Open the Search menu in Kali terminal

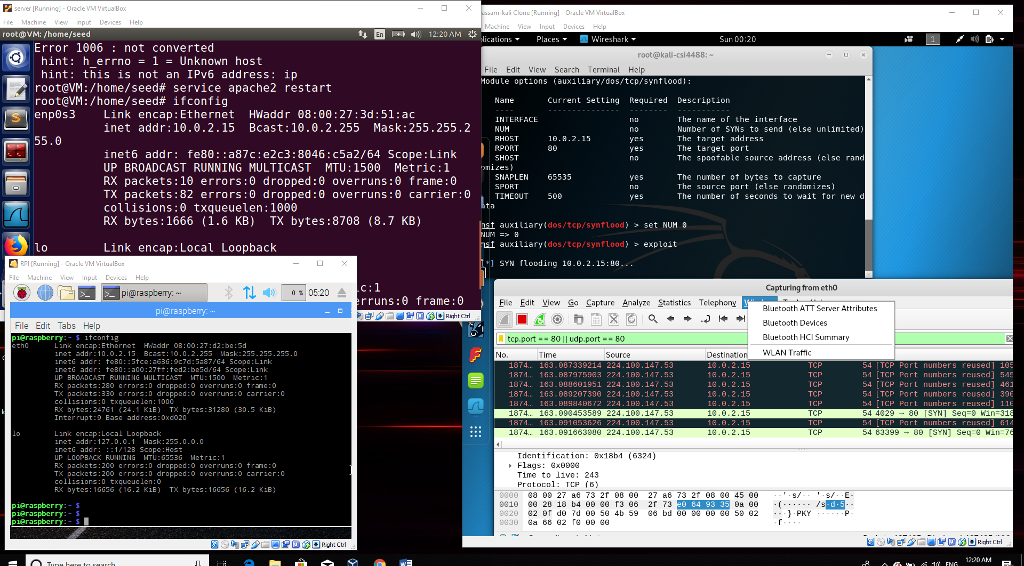point(566,69)
